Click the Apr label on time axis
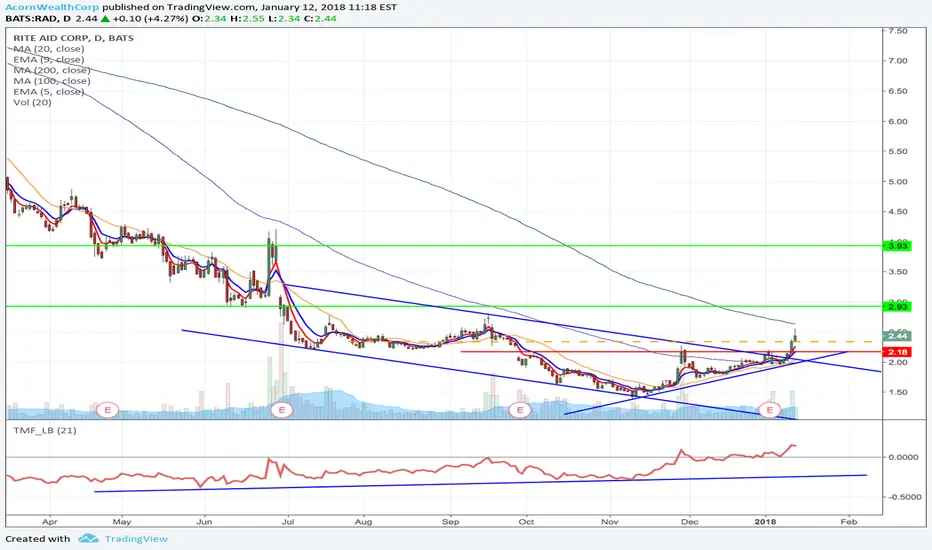The width and height of the screenshot is (932, 550). pyautogui.click(x=50, y=522)
